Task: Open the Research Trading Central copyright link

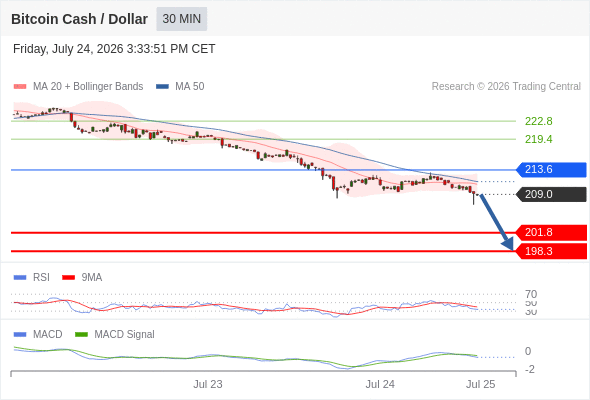Action: [506, 87]
